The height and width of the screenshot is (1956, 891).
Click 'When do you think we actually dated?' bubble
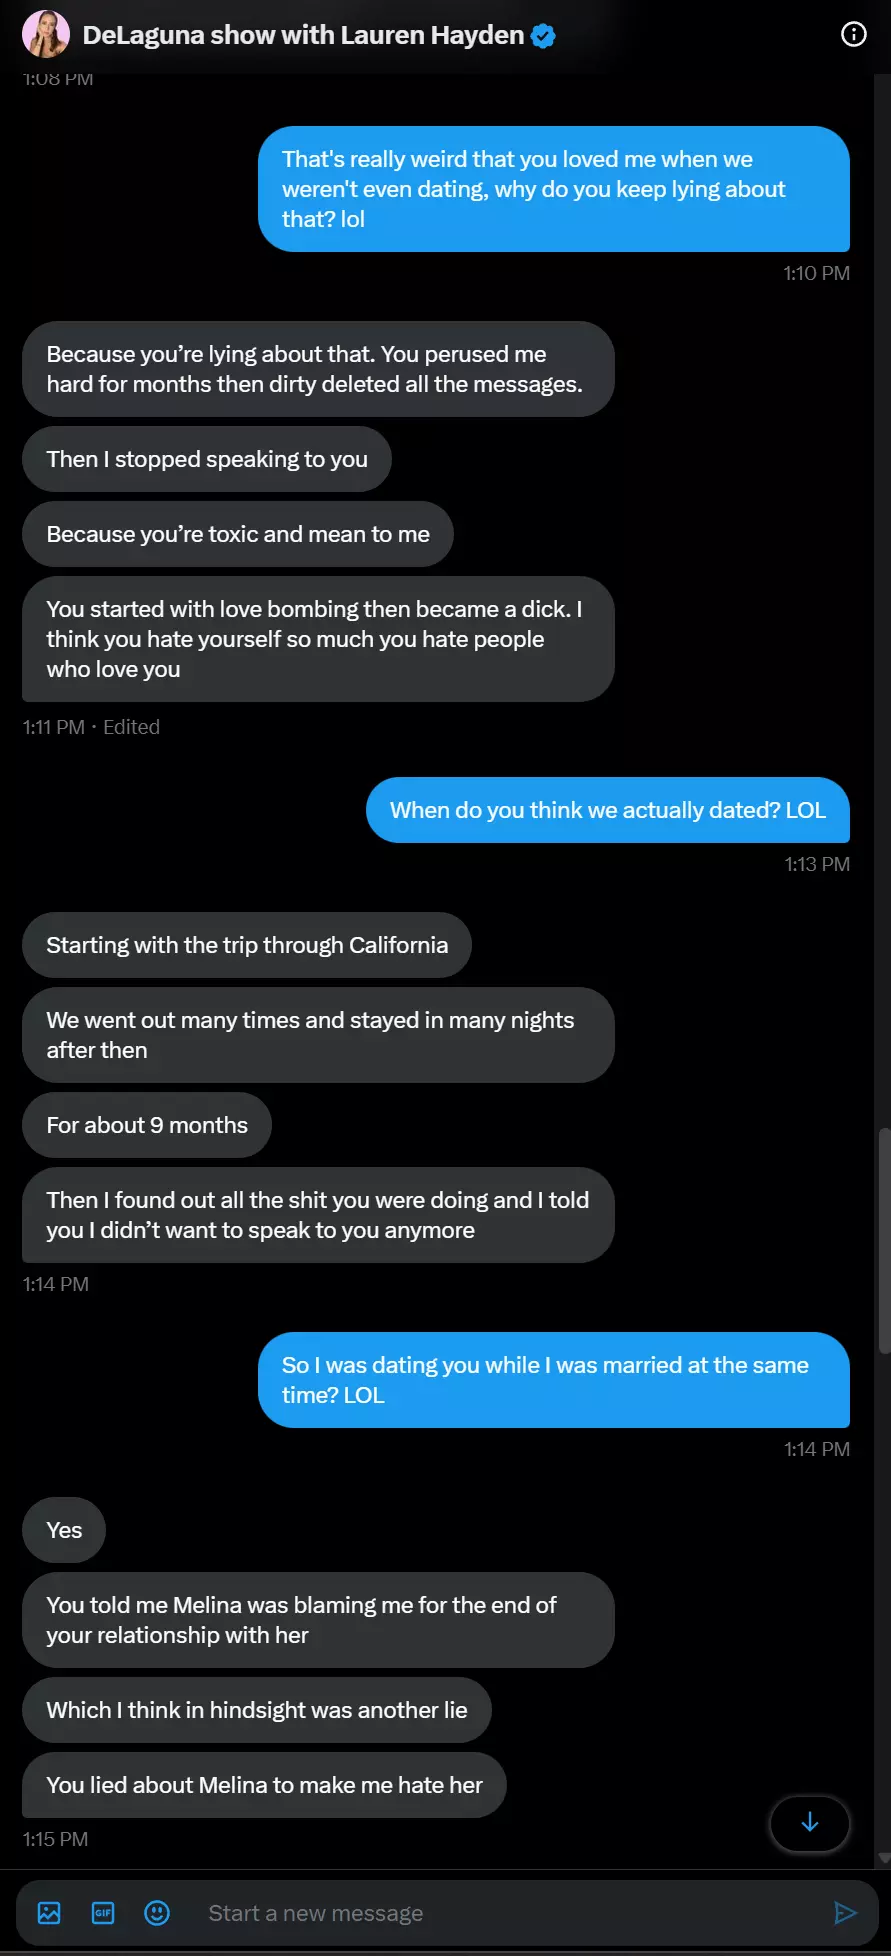point(608,810)
